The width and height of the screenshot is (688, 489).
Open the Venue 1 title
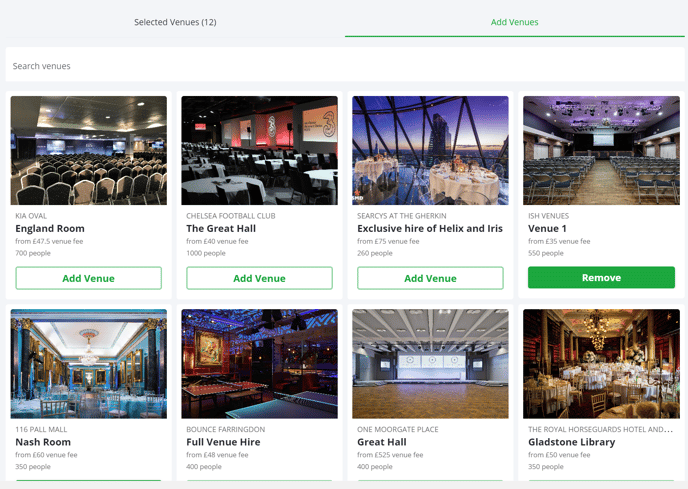click(x=547, y=228)
